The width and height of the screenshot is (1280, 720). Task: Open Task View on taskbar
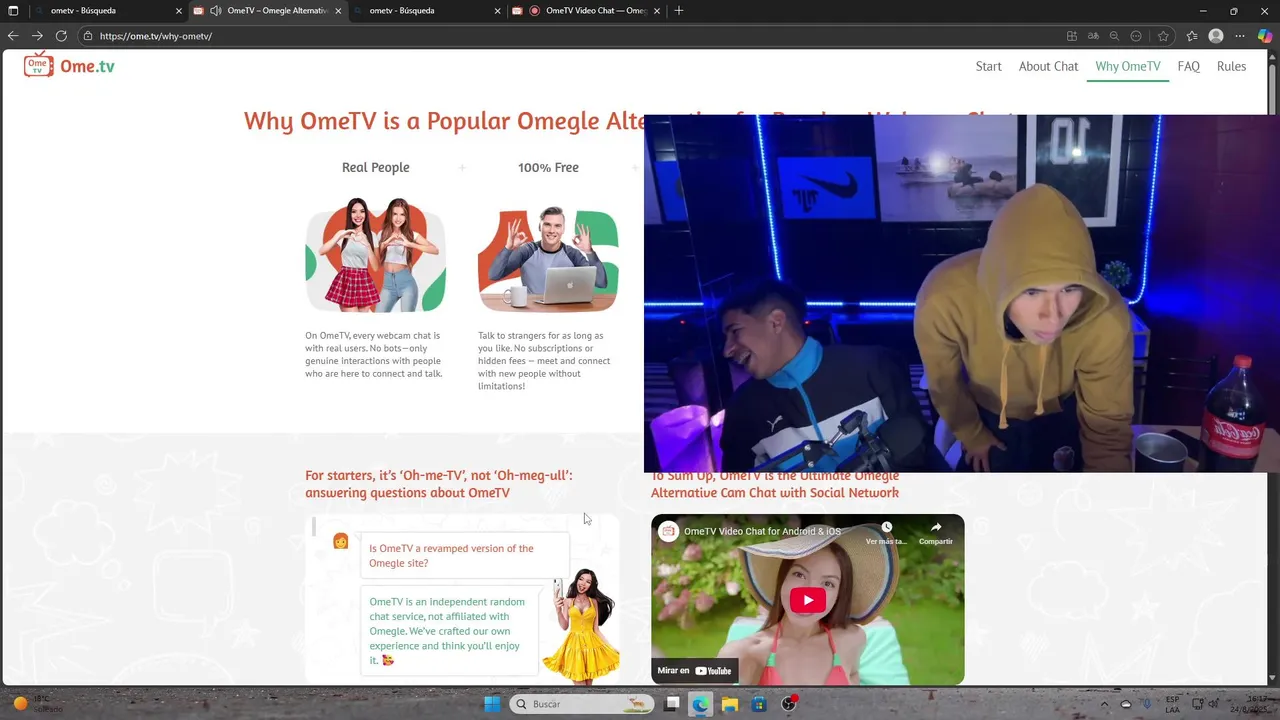pyautogui.click(x=672, y=704)
